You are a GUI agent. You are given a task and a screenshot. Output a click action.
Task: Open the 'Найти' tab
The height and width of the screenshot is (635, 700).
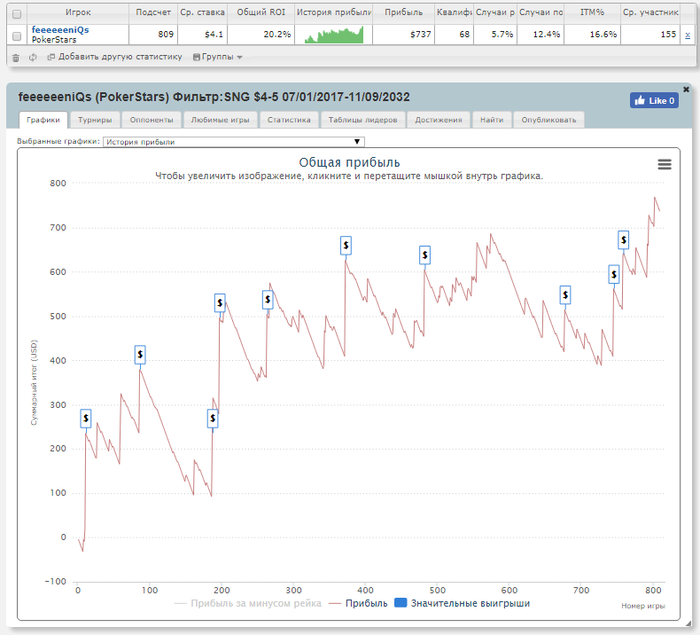coord(492,120)
